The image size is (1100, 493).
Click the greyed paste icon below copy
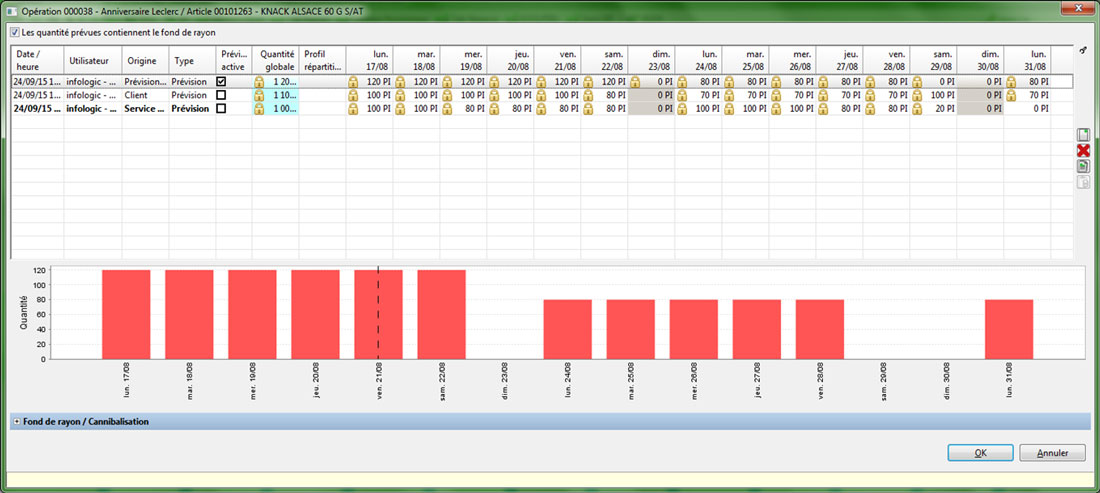tap(1083, 182)
